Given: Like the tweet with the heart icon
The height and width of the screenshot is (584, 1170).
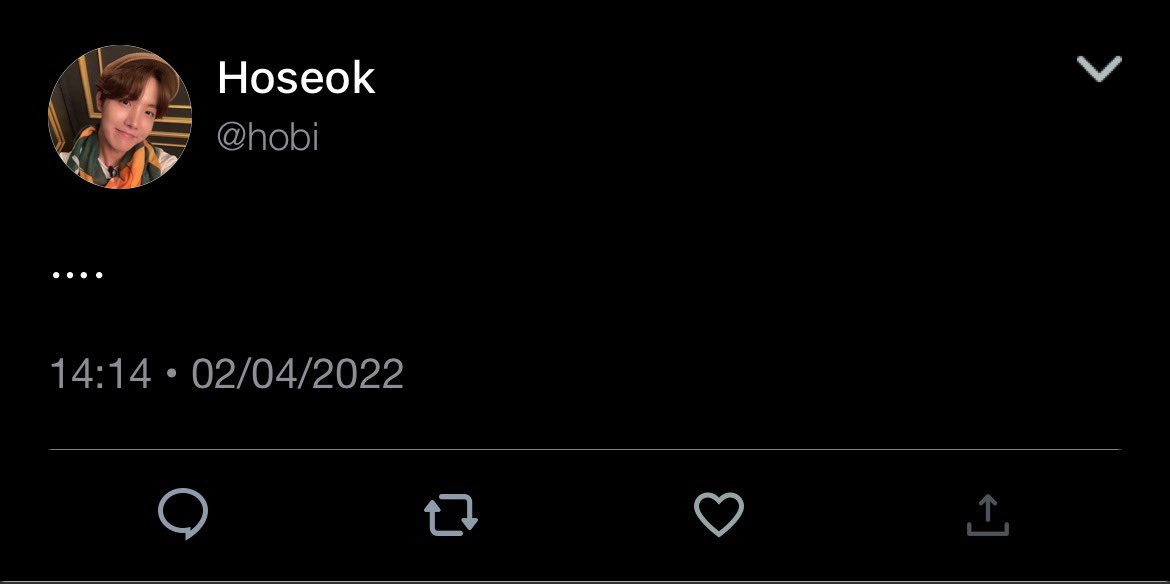Looking at the screenshot, I should pos(719,515).
